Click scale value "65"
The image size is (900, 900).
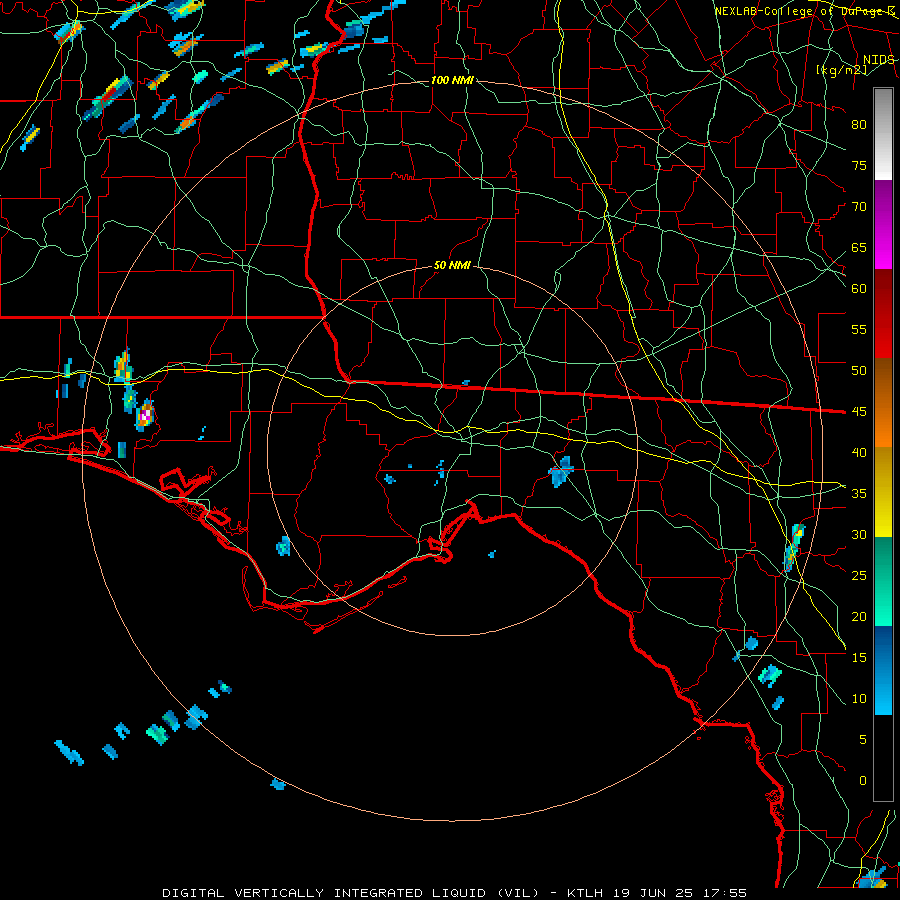point(859,247)
